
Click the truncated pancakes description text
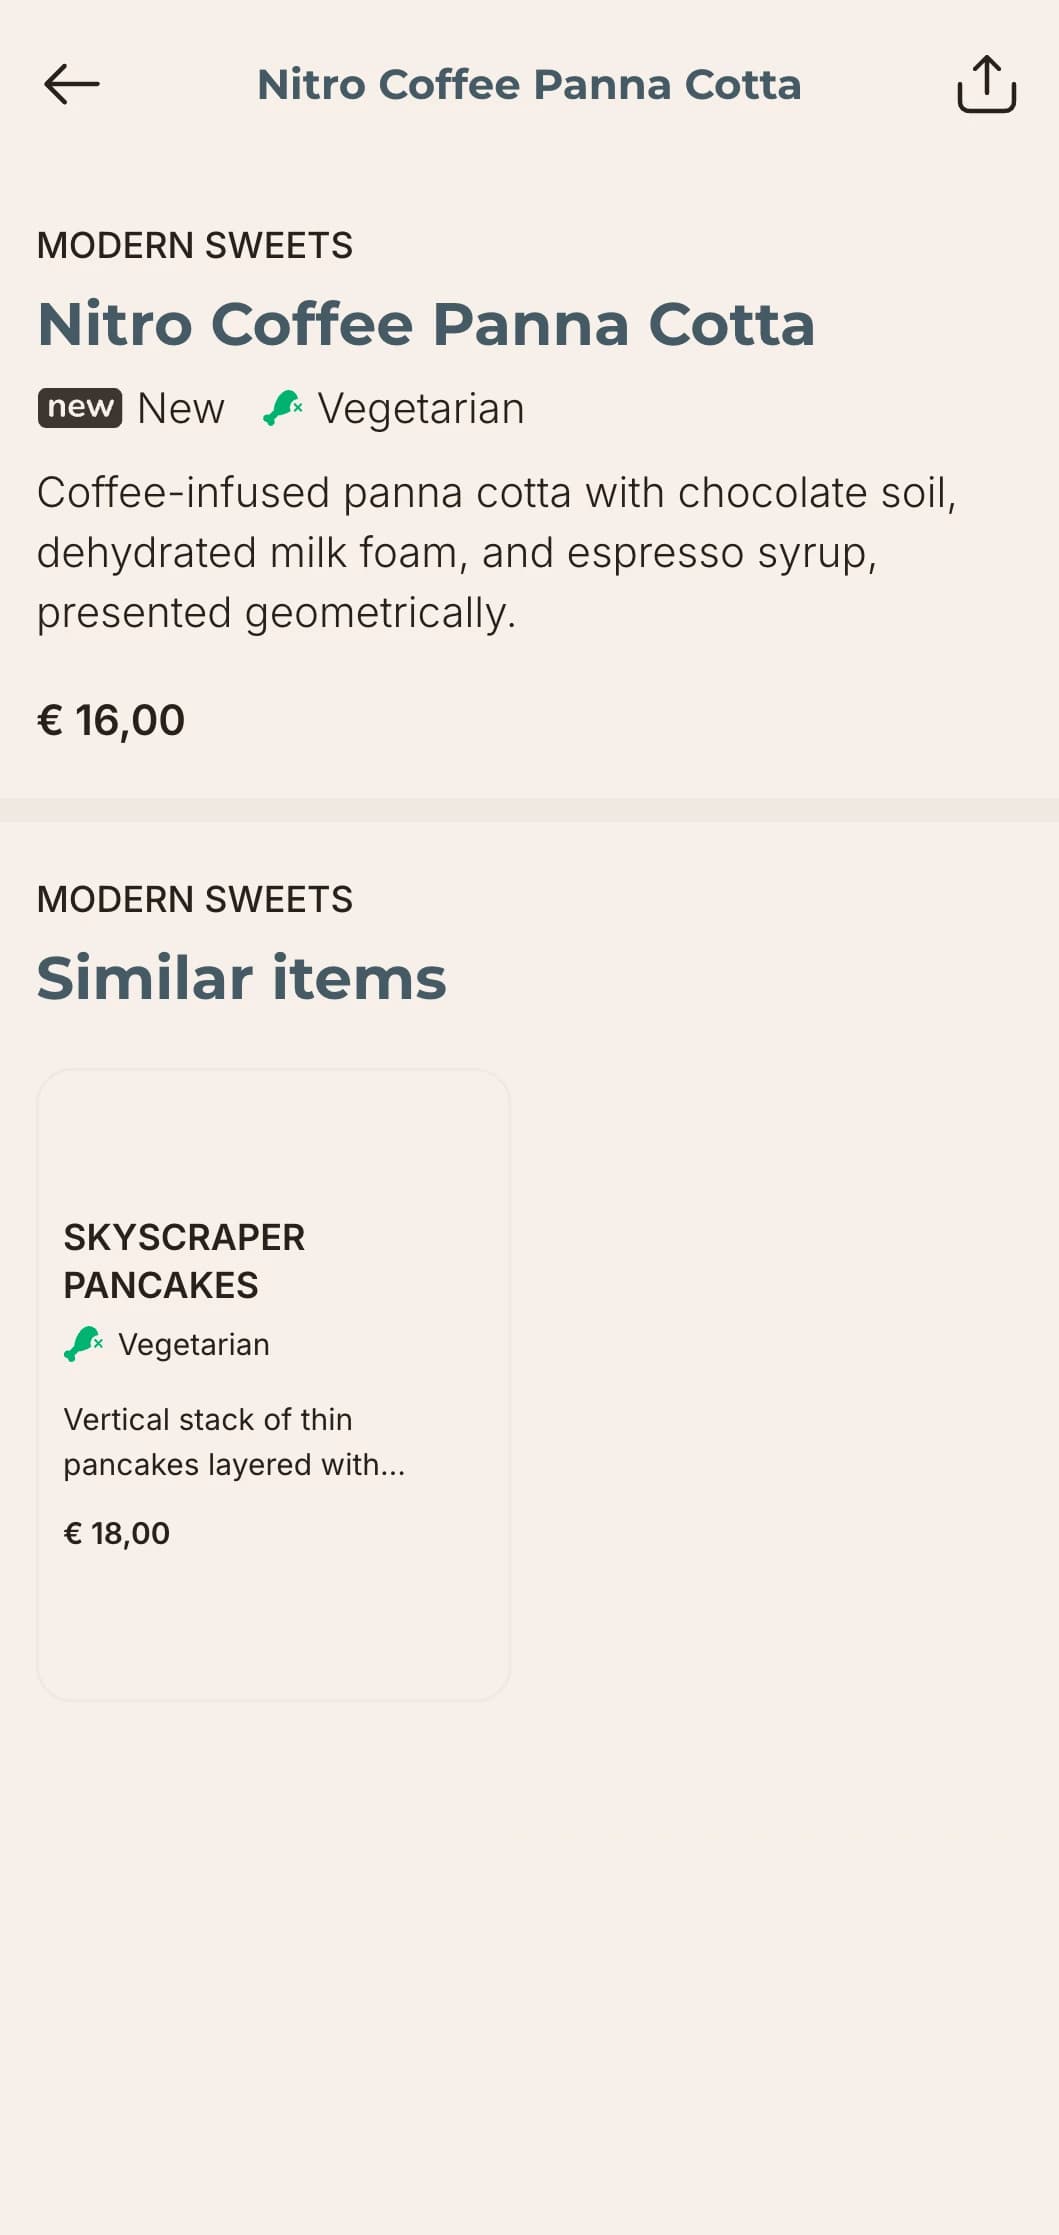(234, 1442)
